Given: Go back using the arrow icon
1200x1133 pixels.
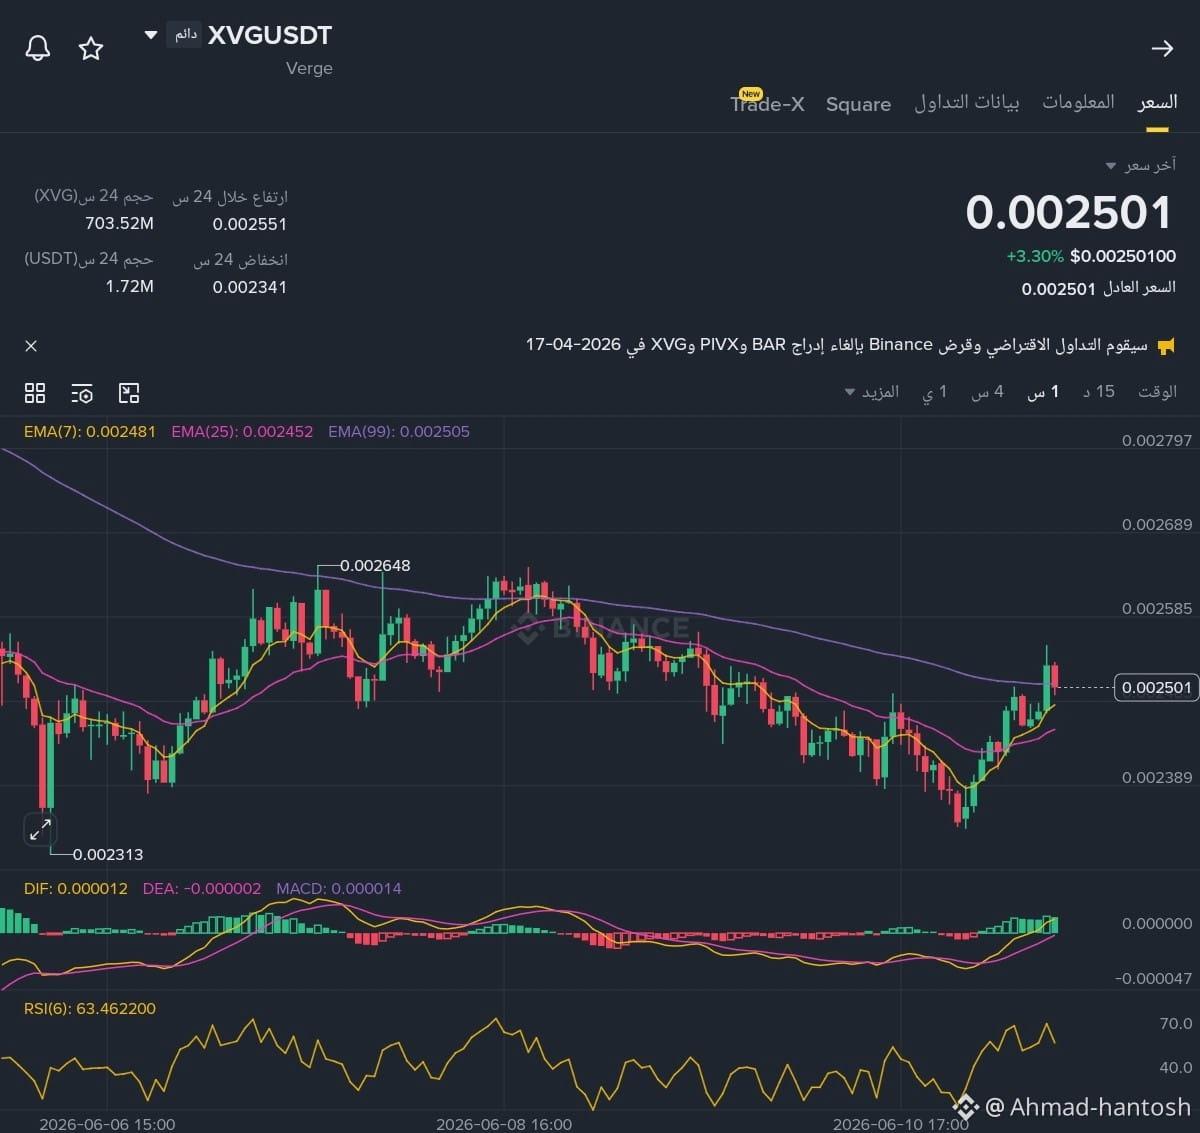Looking at the screenshot, I should point(1162,48).
